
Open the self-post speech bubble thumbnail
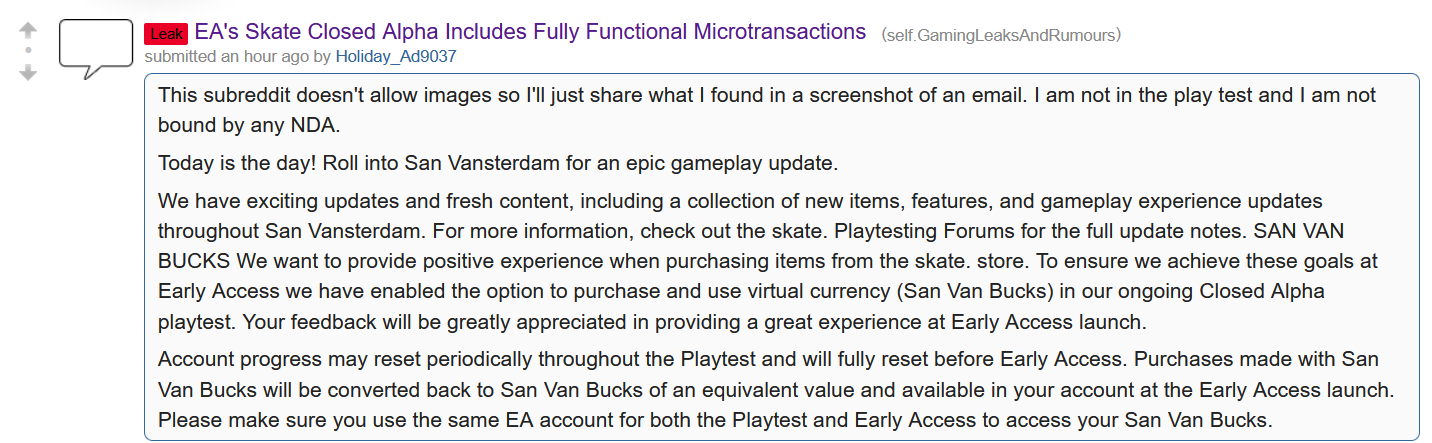(96, 49)
